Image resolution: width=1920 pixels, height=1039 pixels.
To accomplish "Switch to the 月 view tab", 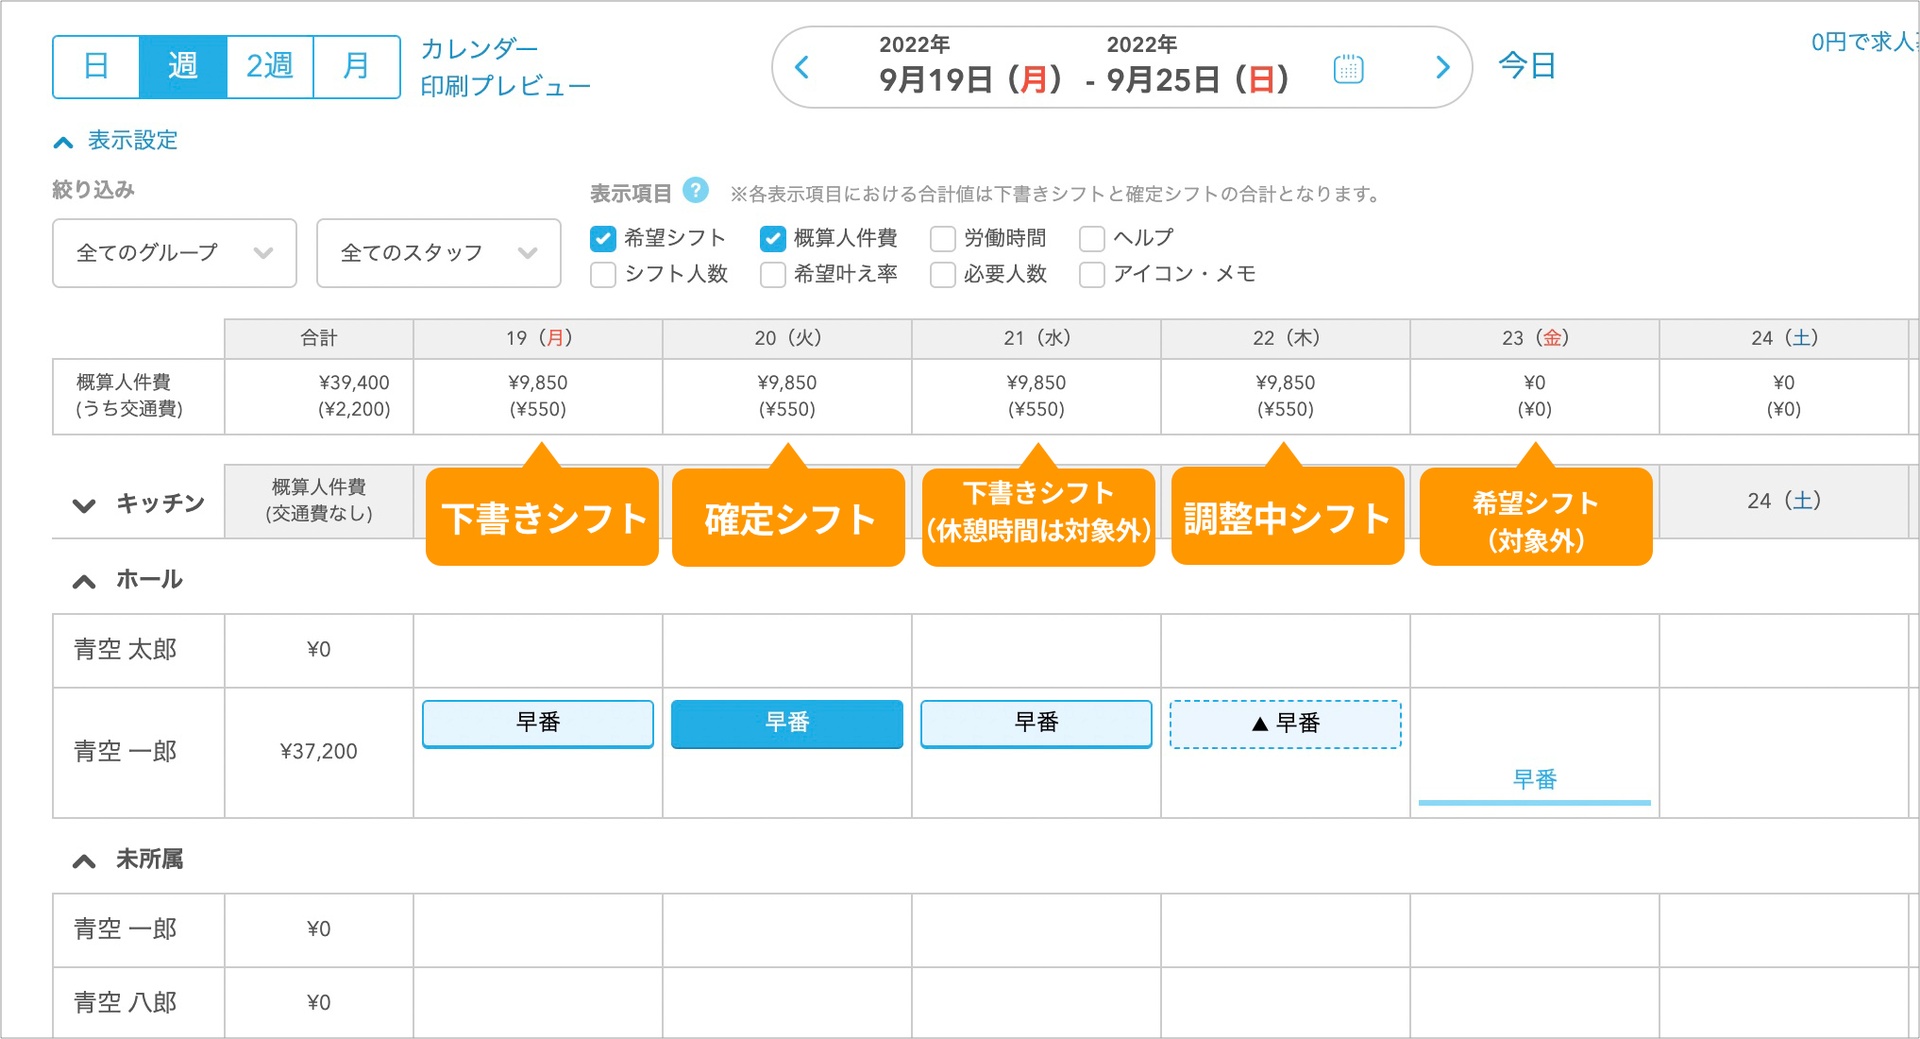I will tap(357, 66).
